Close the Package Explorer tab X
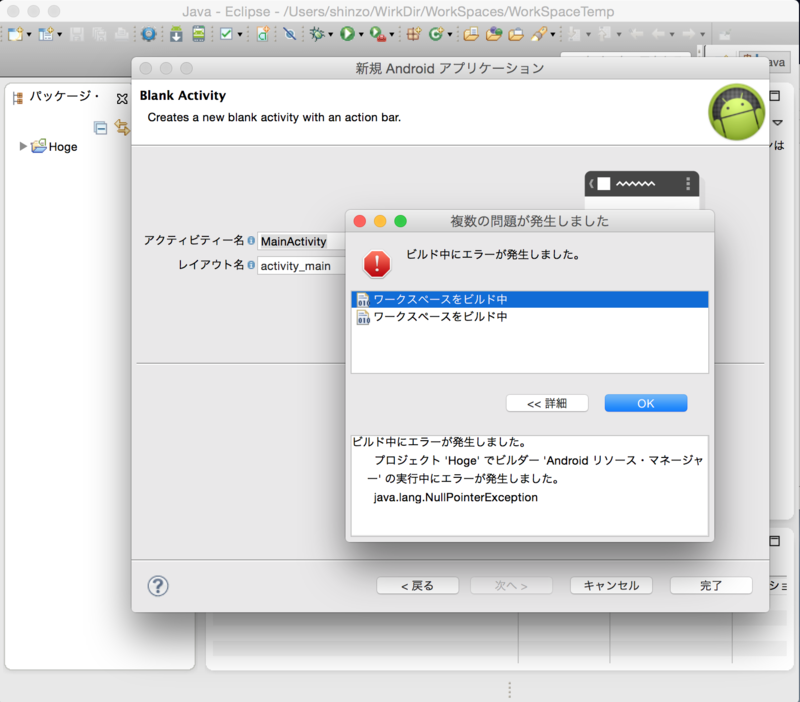The image size is (800, 702). pos(122,98)
